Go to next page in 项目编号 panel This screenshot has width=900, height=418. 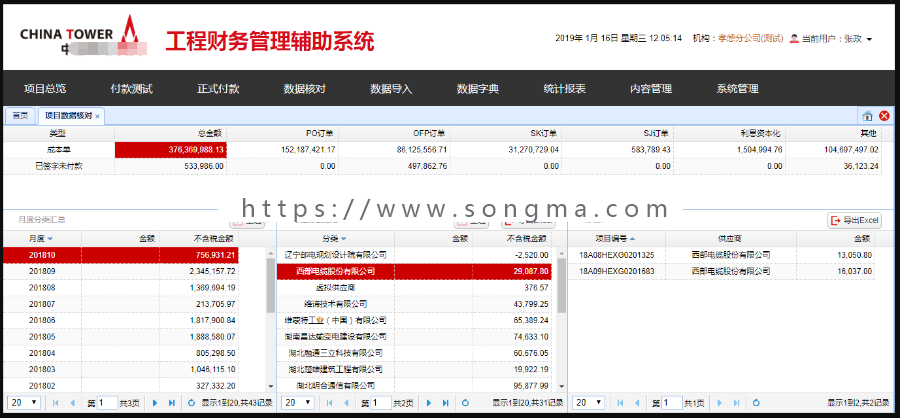pyautogui.click(x=720, y=403)
